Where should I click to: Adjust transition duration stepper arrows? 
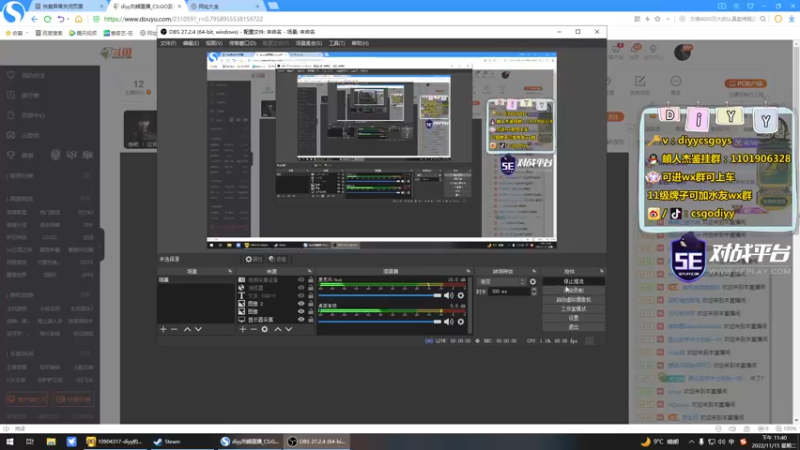[534, 292]
